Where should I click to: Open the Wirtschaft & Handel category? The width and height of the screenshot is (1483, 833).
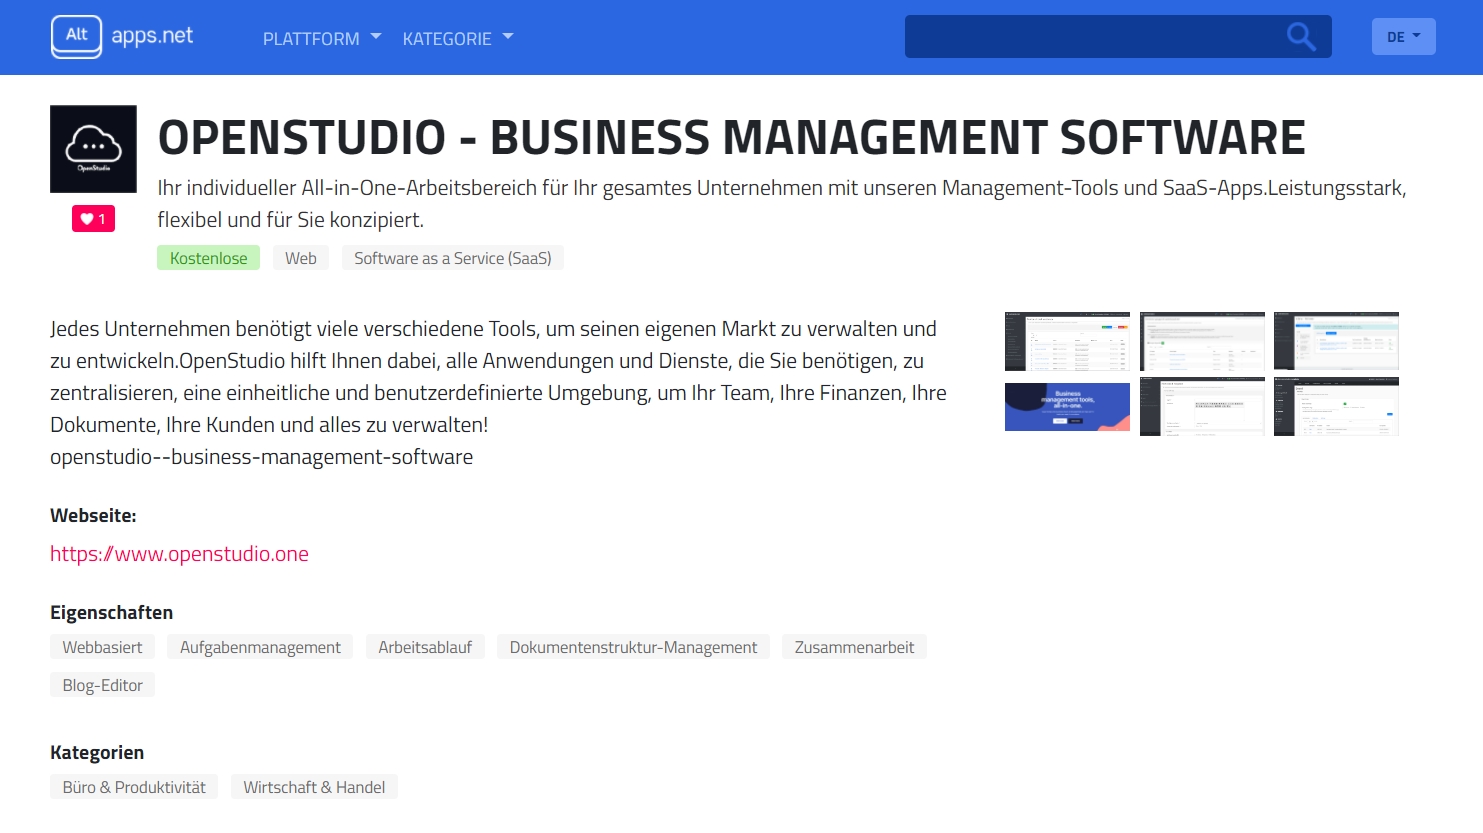314,787
